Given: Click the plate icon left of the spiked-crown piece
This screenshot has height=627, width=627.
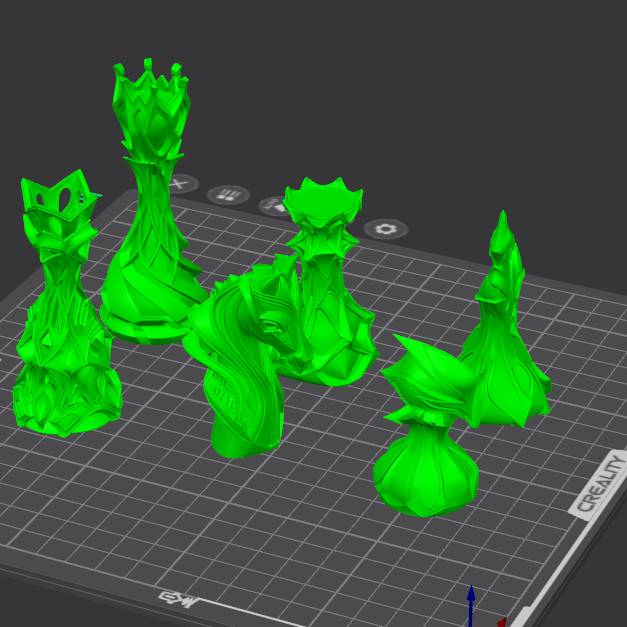Looking at the screenshot, I should (x=271, y=207).
